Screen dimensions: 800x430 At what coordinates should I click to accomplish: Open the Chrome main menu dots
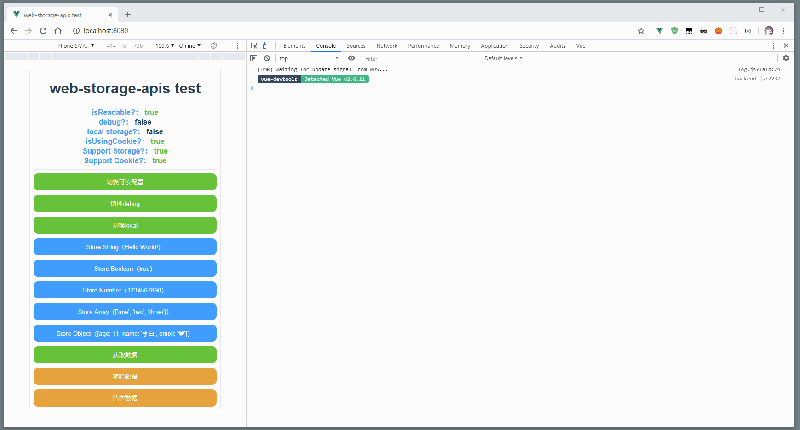[784, 31]
